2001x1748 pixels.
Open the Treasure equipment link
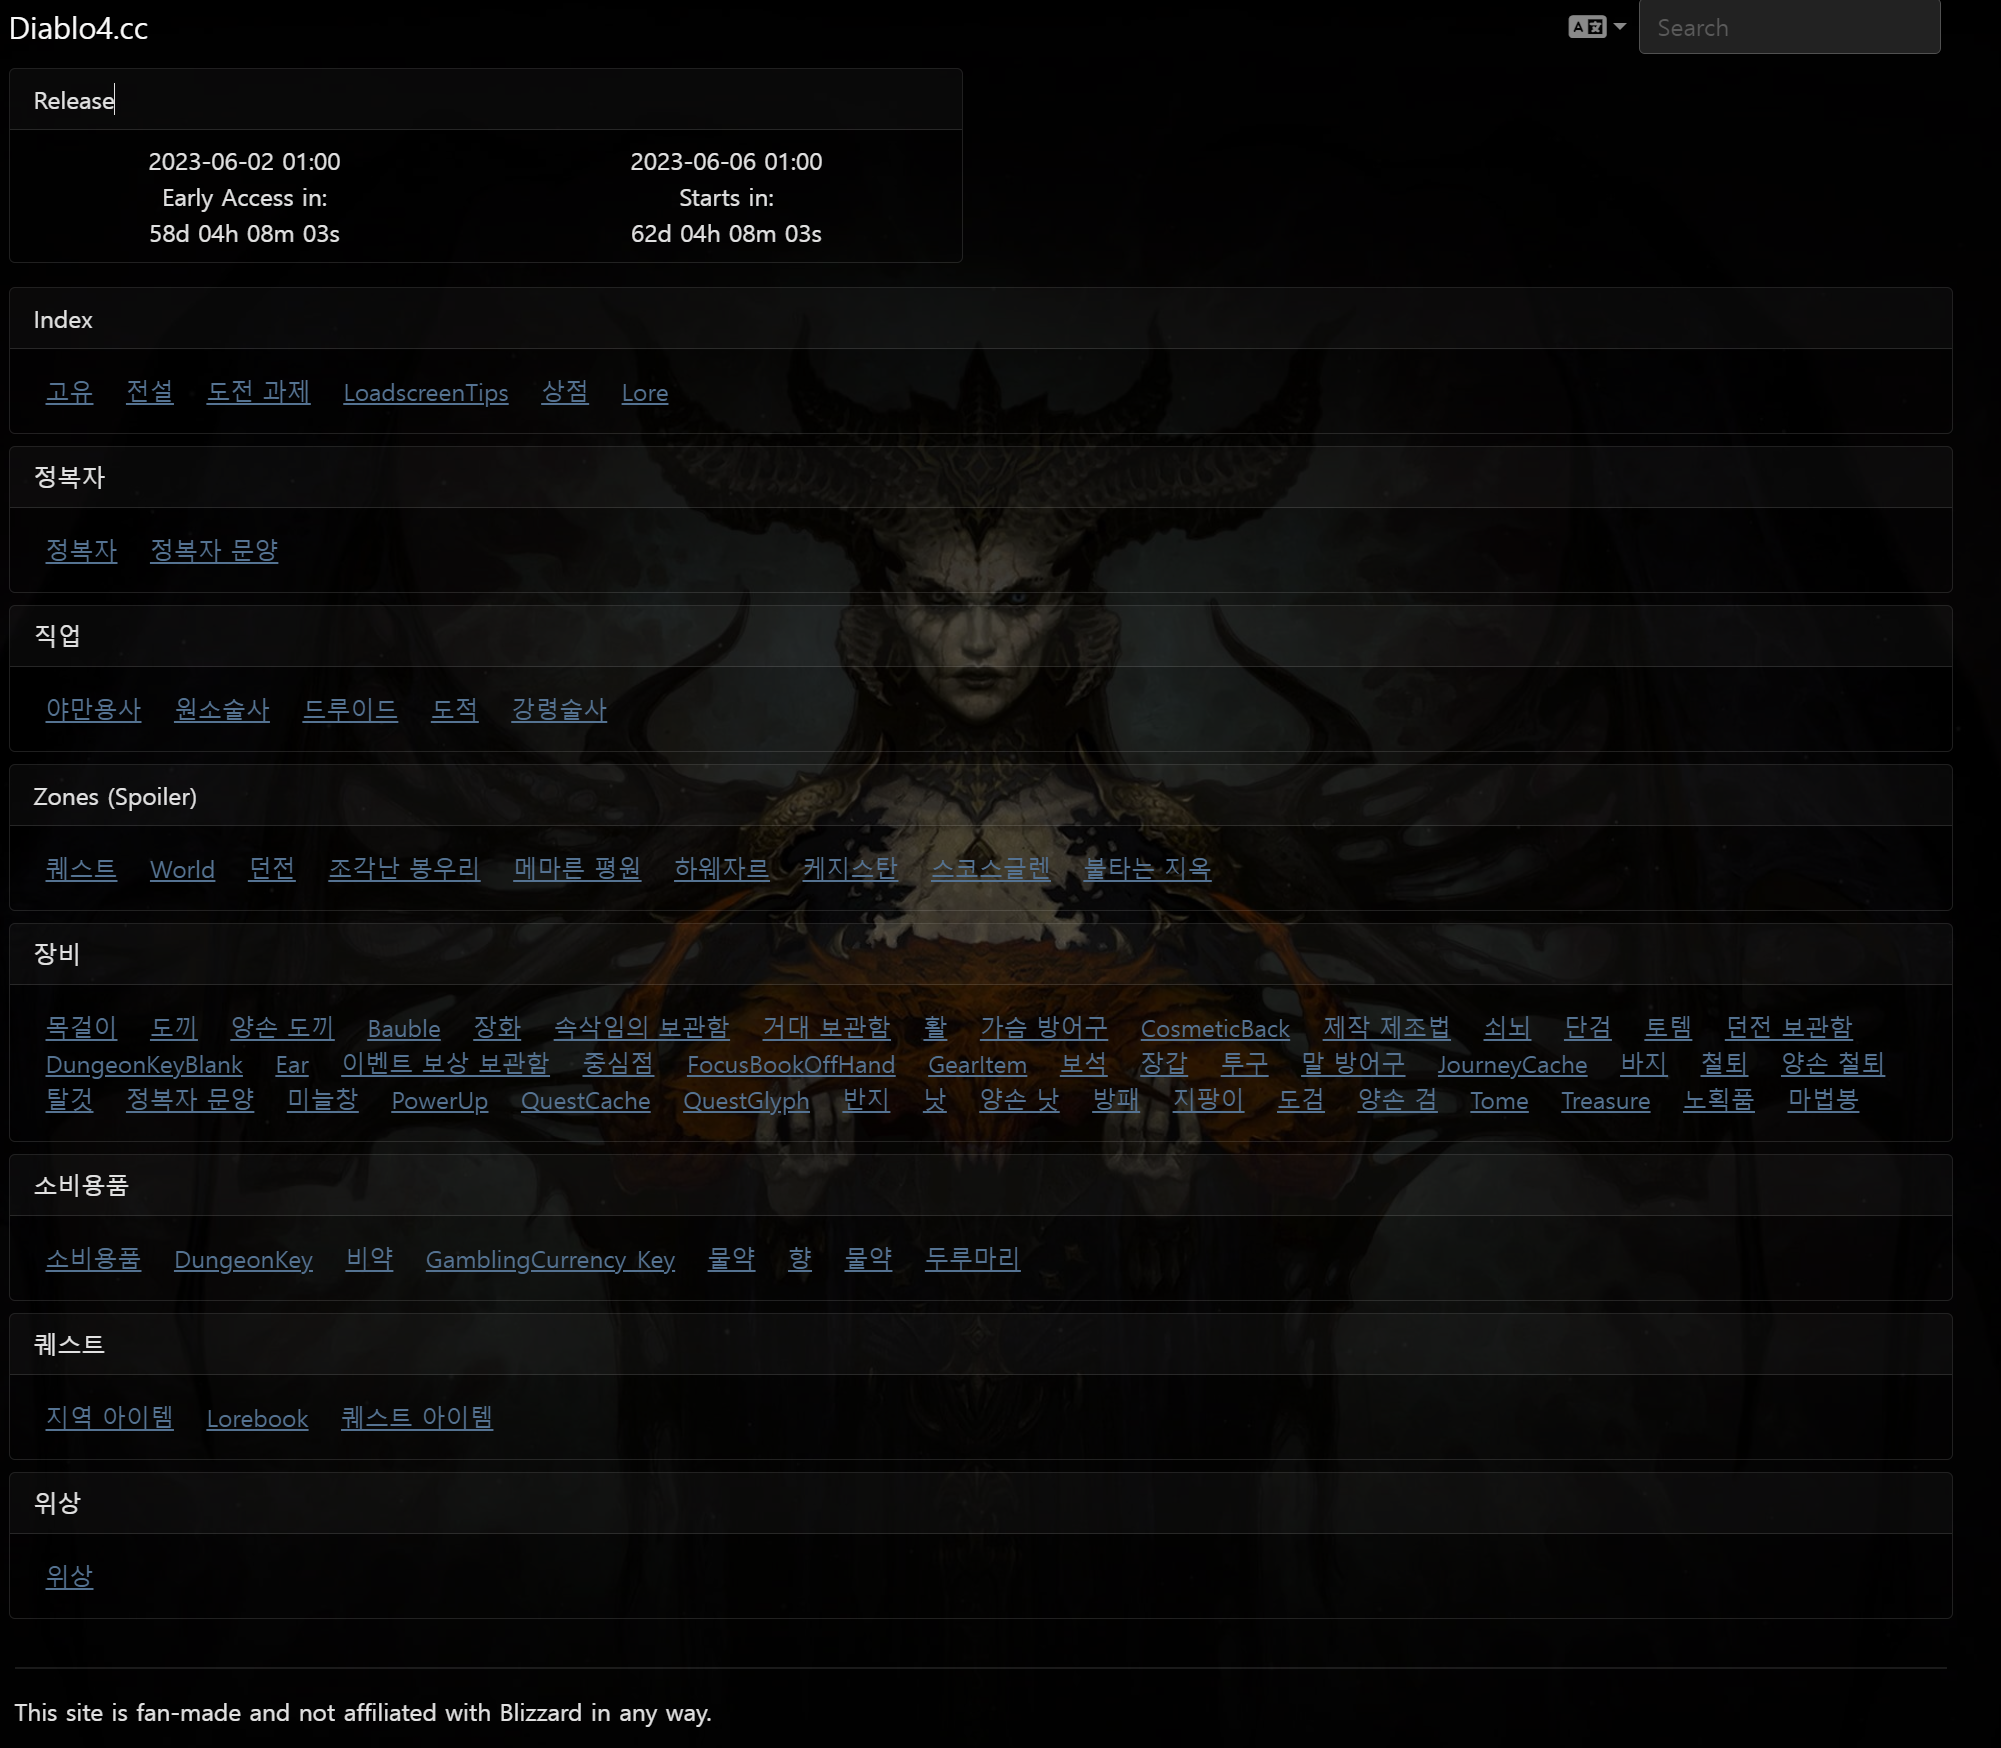(x=1605, y=1101)
